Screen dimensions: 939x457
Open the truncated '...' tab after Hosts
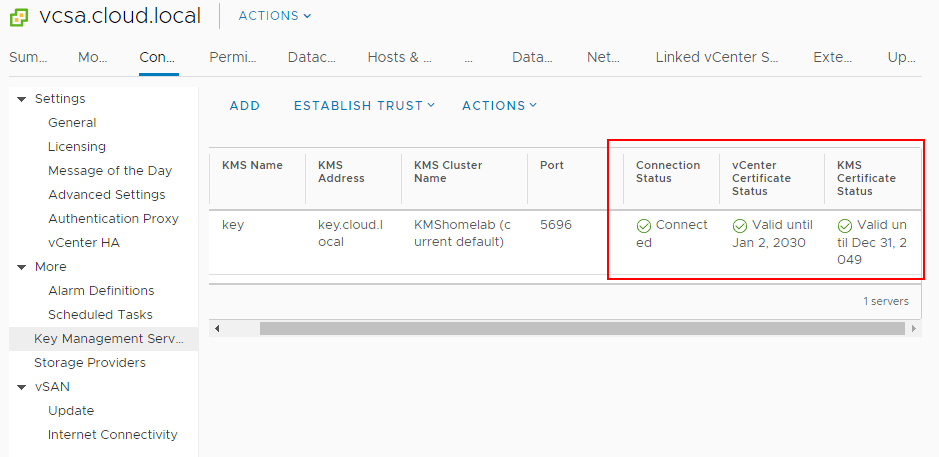coord(469,57)
